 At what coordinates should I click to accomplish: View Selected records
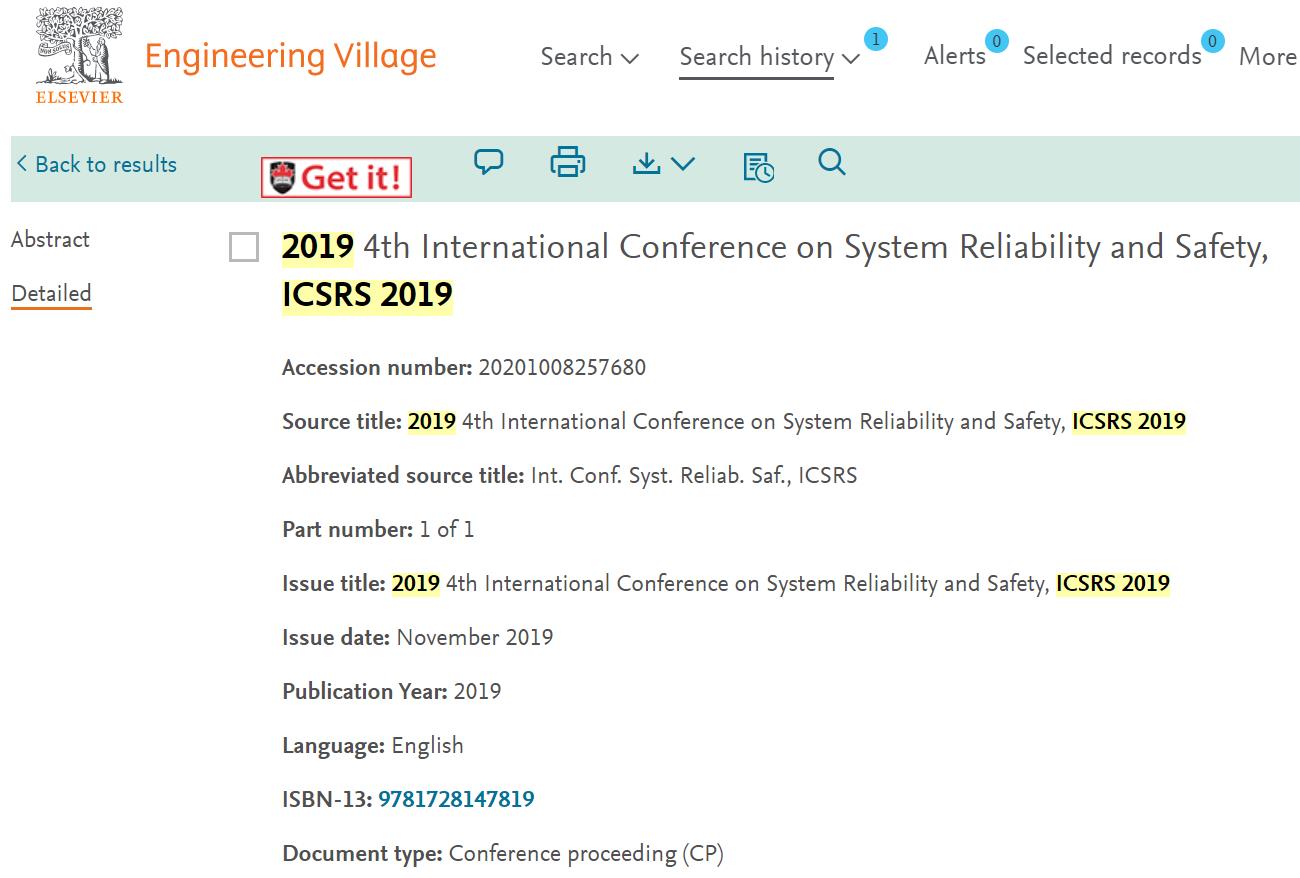(1112, 56)
